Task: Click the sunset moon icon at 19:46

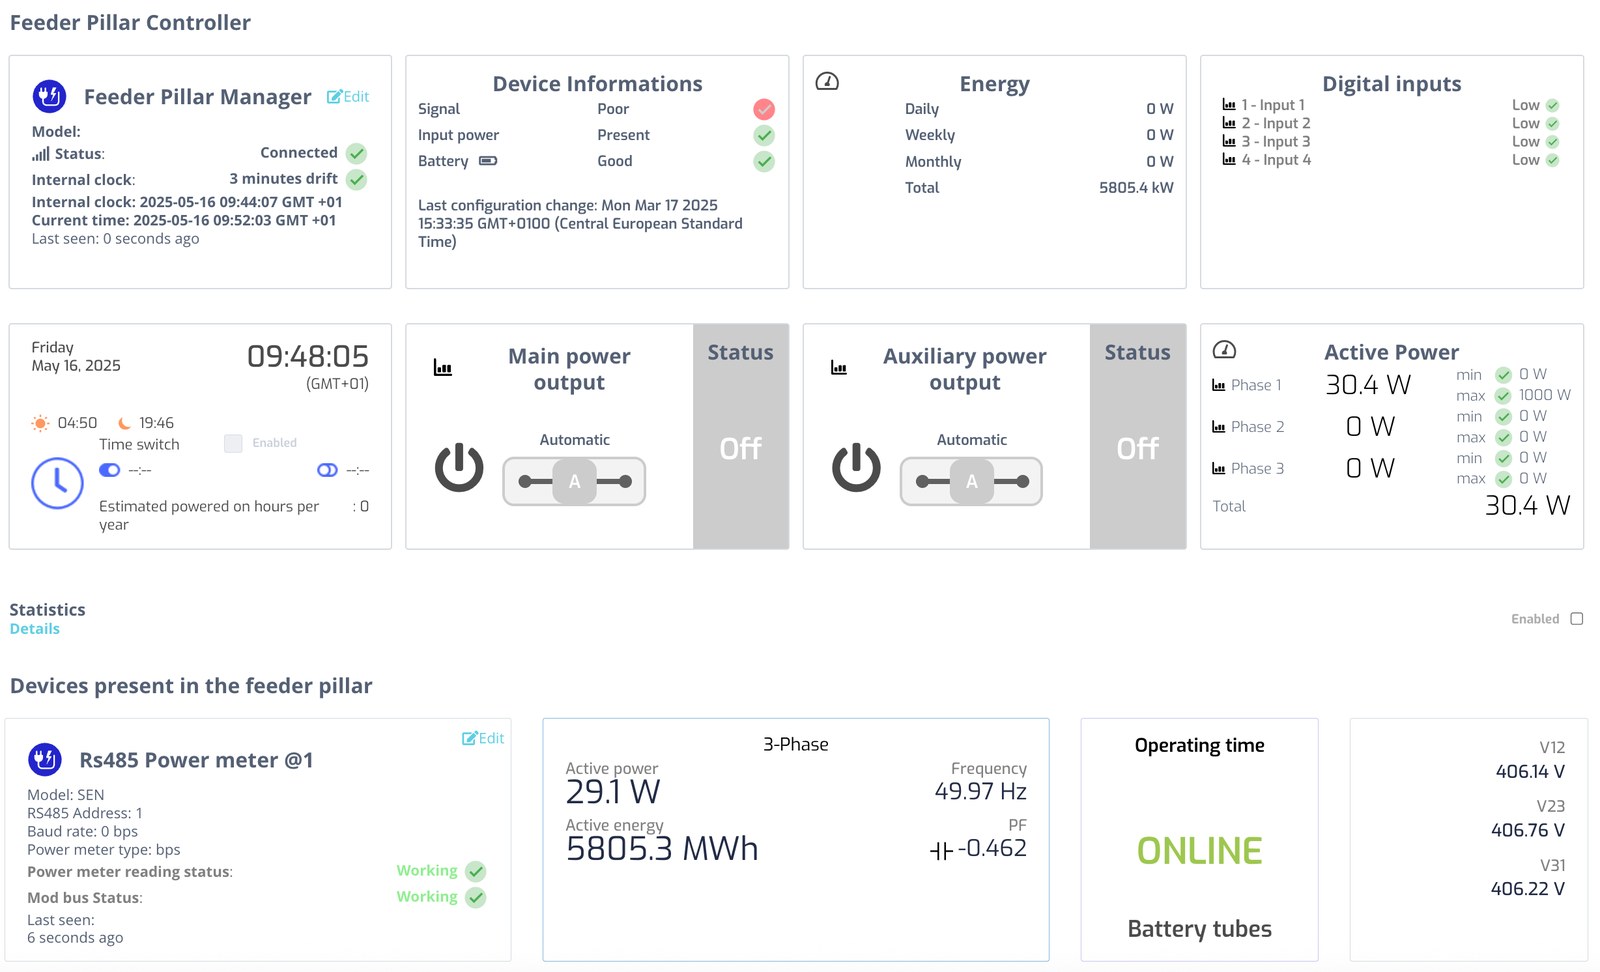Action: pos(124,423)
